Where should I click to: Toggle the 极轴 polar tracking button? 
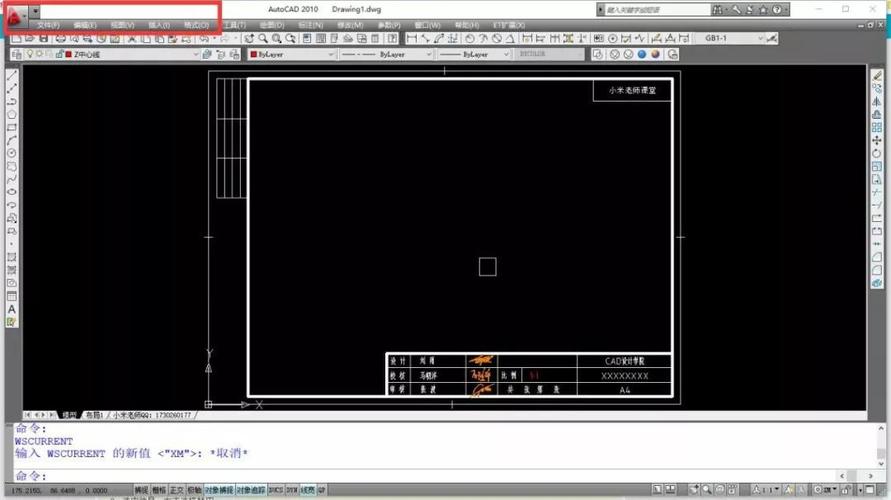pos(194,490)
